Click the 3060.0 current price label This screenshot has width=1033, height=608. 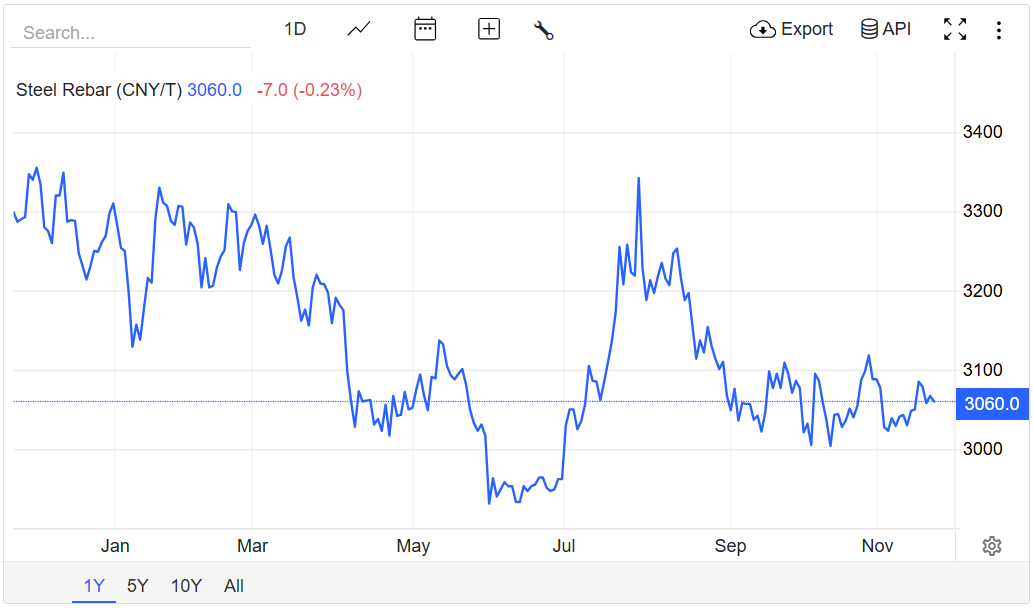[x=992, y=404]
